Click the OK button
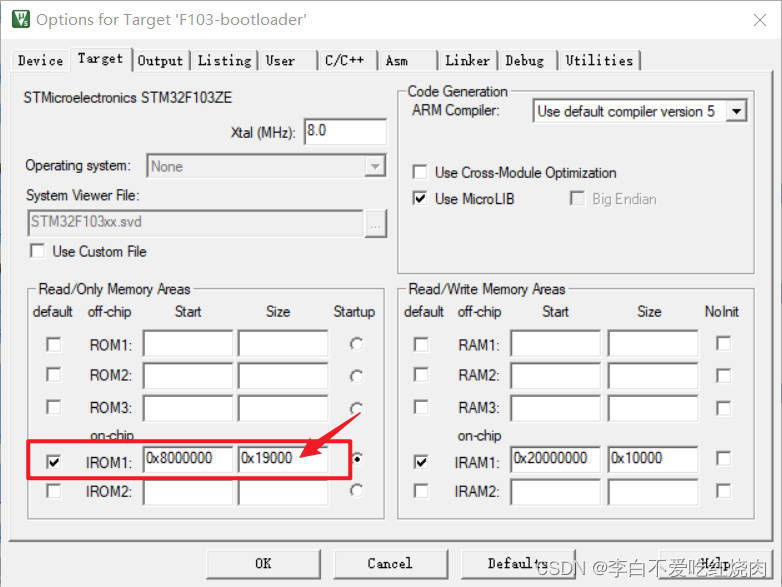Image resolution: width=782 pixels, height=587 pixels. 263,564
